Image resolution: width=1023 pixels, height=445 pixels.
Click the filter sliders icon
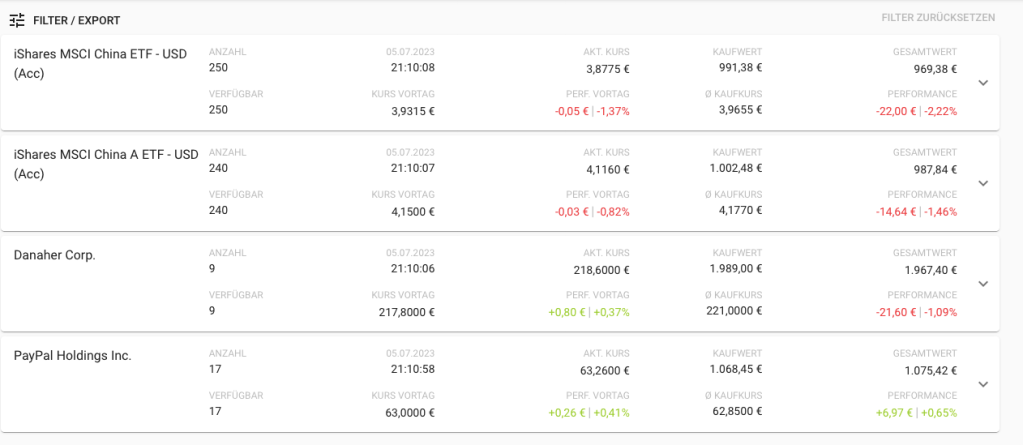point(17,20)
